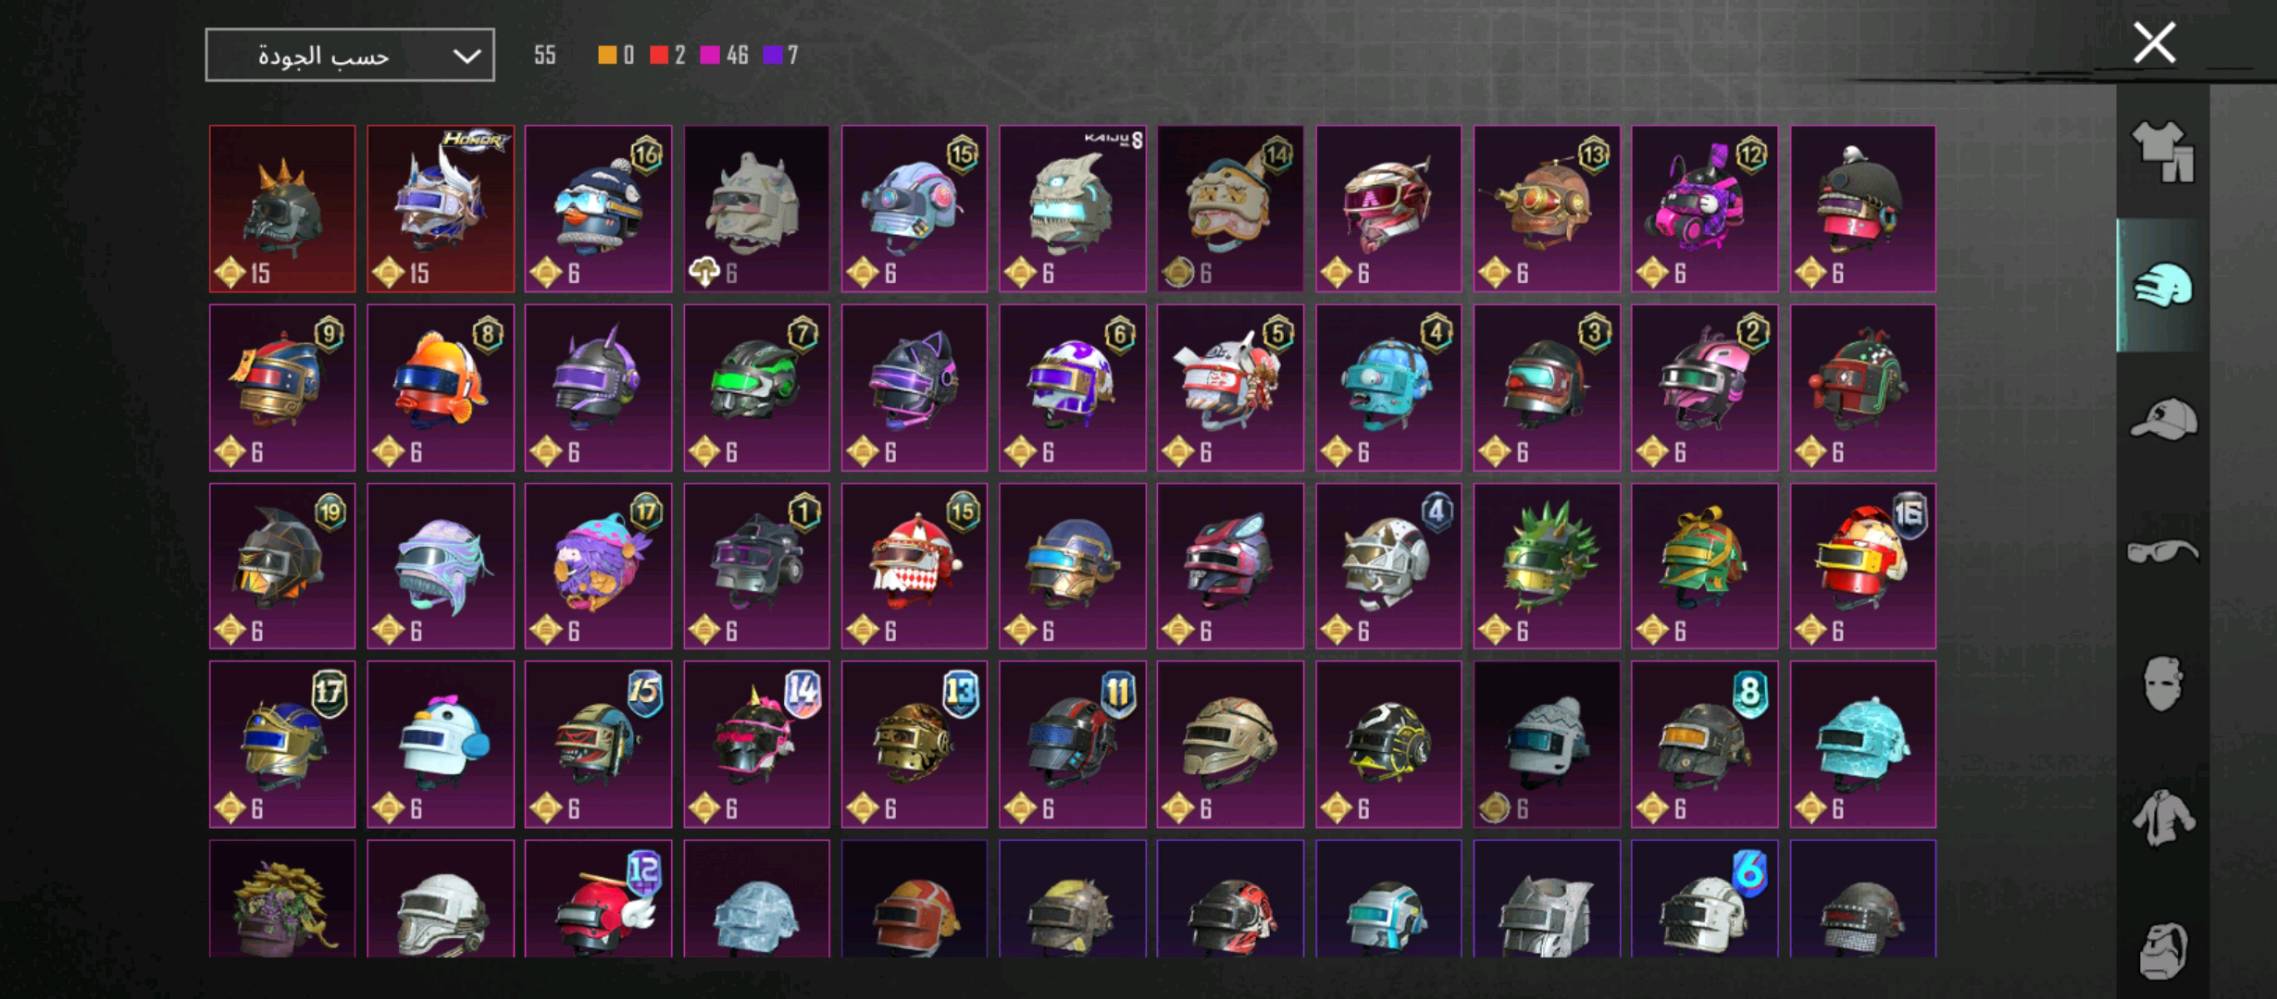
Task: Open the baseball cap headwear category
Action: click(2163, 418)
